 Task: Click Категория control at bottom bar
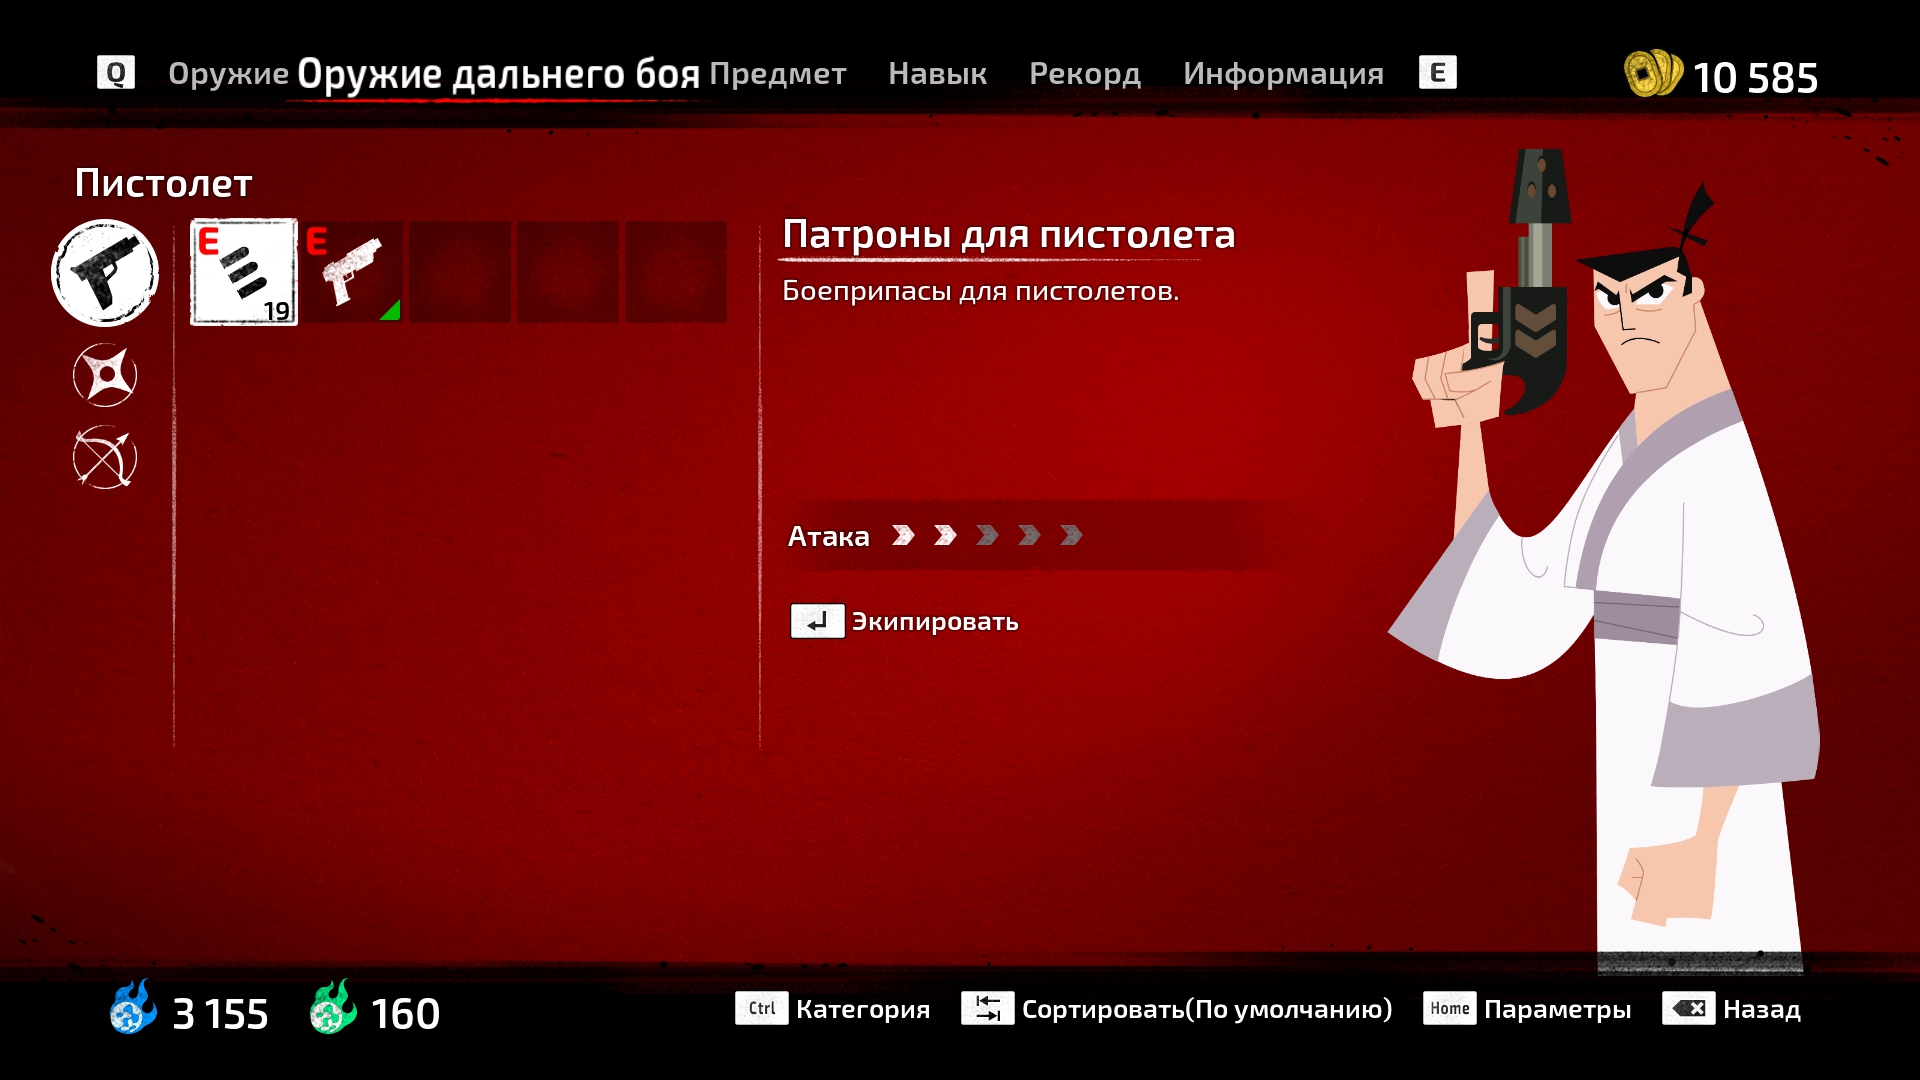coord(862,1009)
